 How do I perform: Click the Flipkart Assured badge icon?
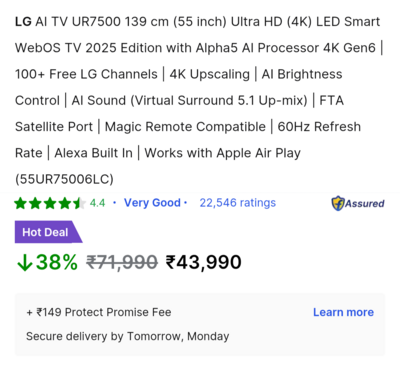pos(338,203)
